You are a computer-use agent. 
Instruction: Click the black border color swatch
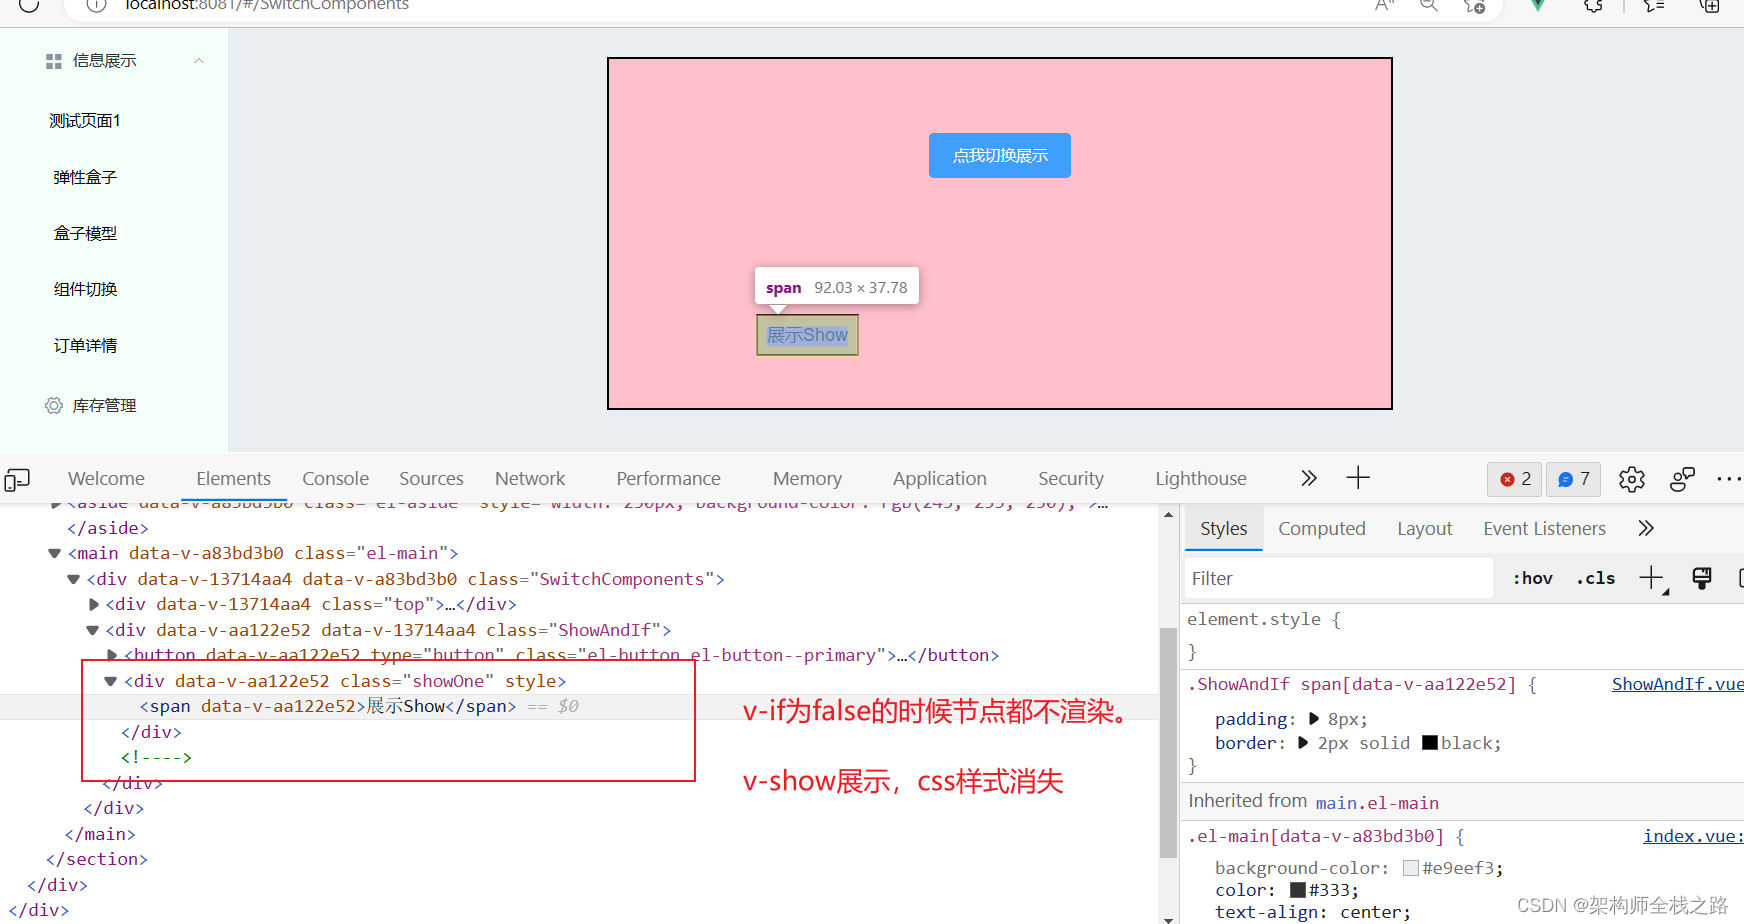click(x=1430, y=743)
